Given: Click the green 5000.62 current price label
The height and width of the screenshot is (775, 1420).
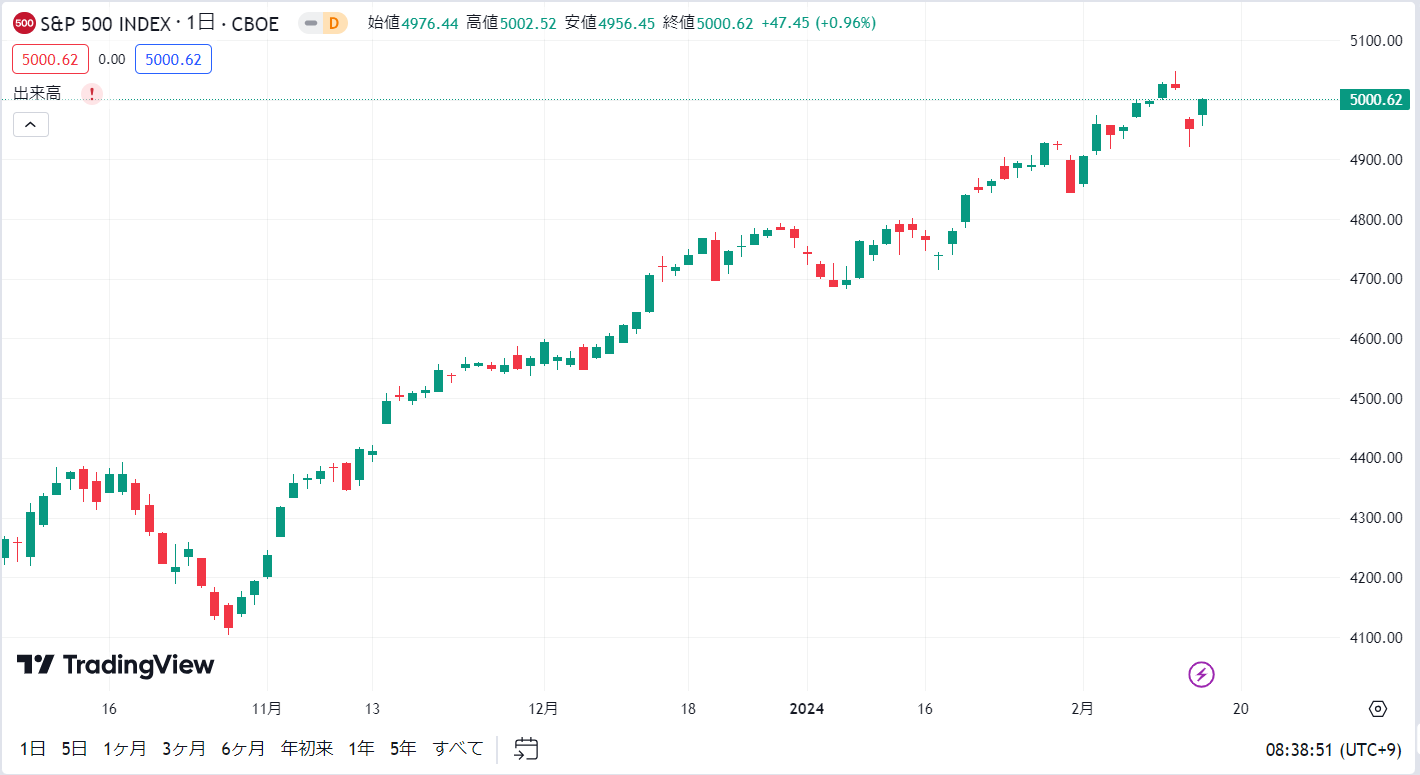Looking at the screenshot, I should point(1374,99).
